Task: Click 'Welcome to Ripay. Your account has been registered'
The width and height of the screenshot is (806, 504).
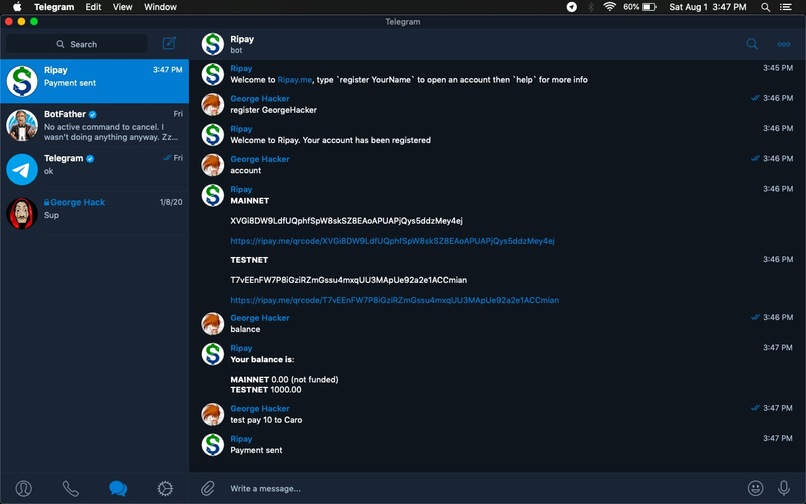Action: [331, 140]
